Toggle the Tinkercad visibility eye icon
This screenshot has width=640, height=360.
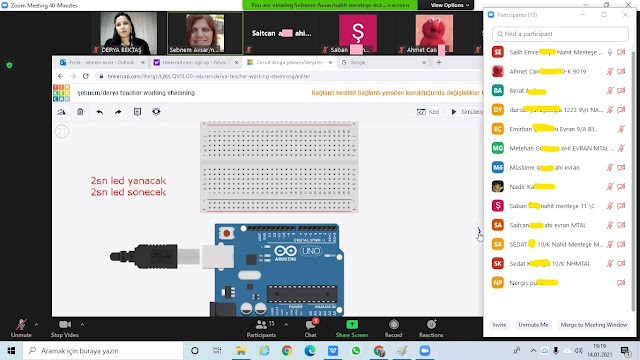156,111
